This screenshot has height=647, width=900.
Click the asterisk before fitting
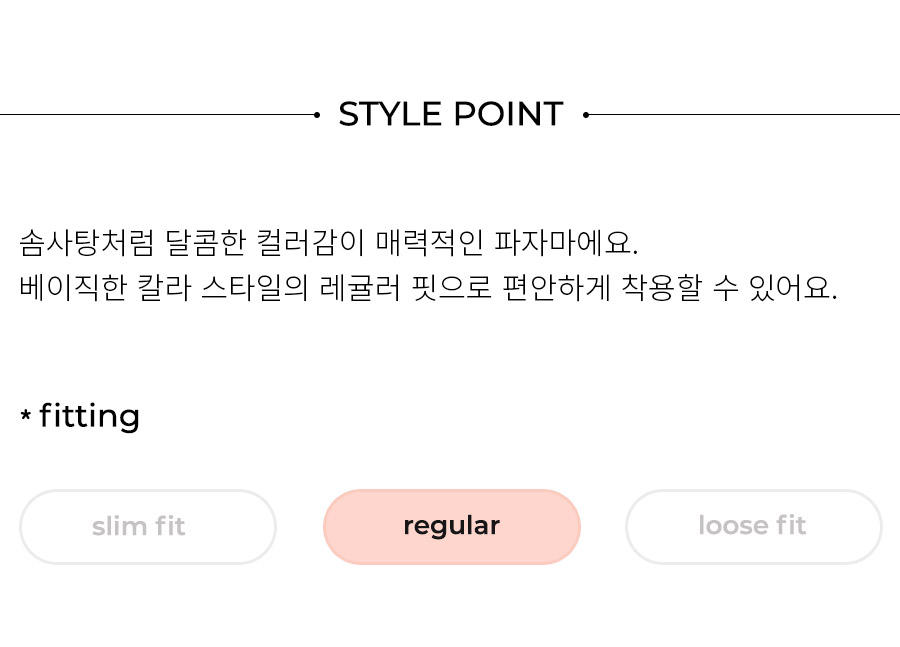[25, 414]
